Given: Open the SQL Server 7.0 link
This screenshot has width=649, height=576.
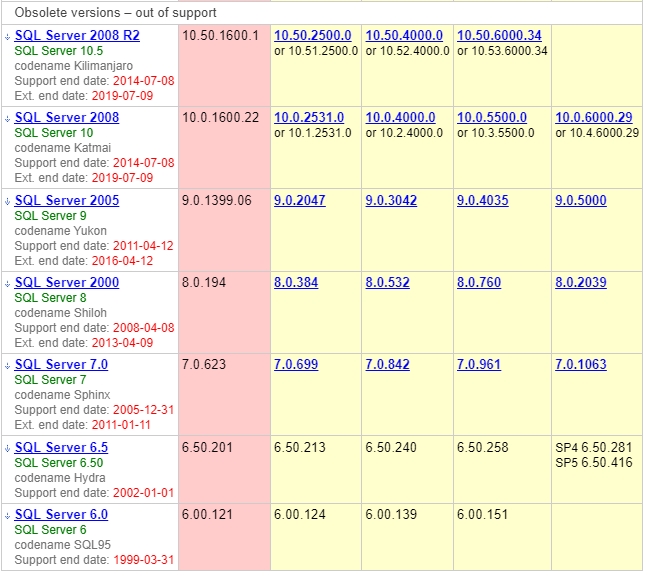Looking at the screenshot, I should pyautogui.click(x=61, y=364).
